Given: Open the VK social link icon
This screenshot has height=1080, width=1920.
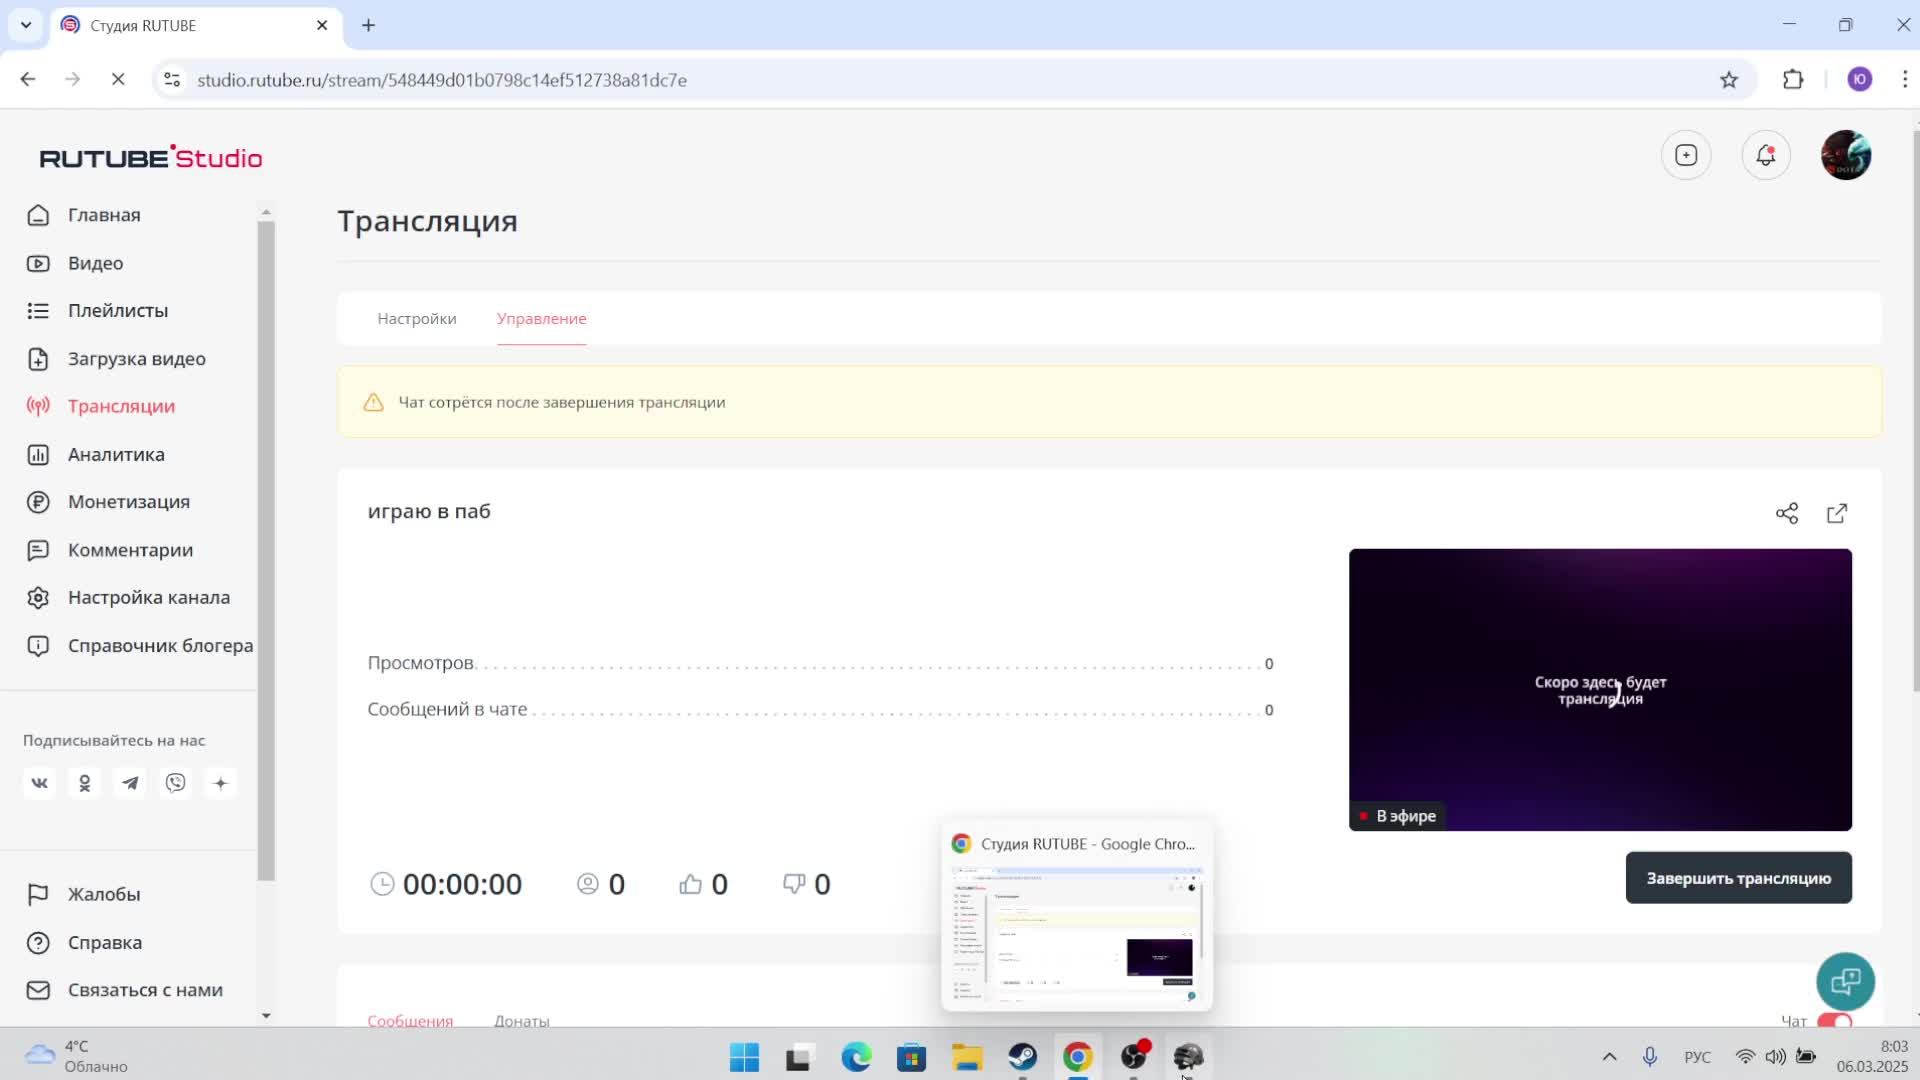Looking at the screenshot, I should 39,783.
